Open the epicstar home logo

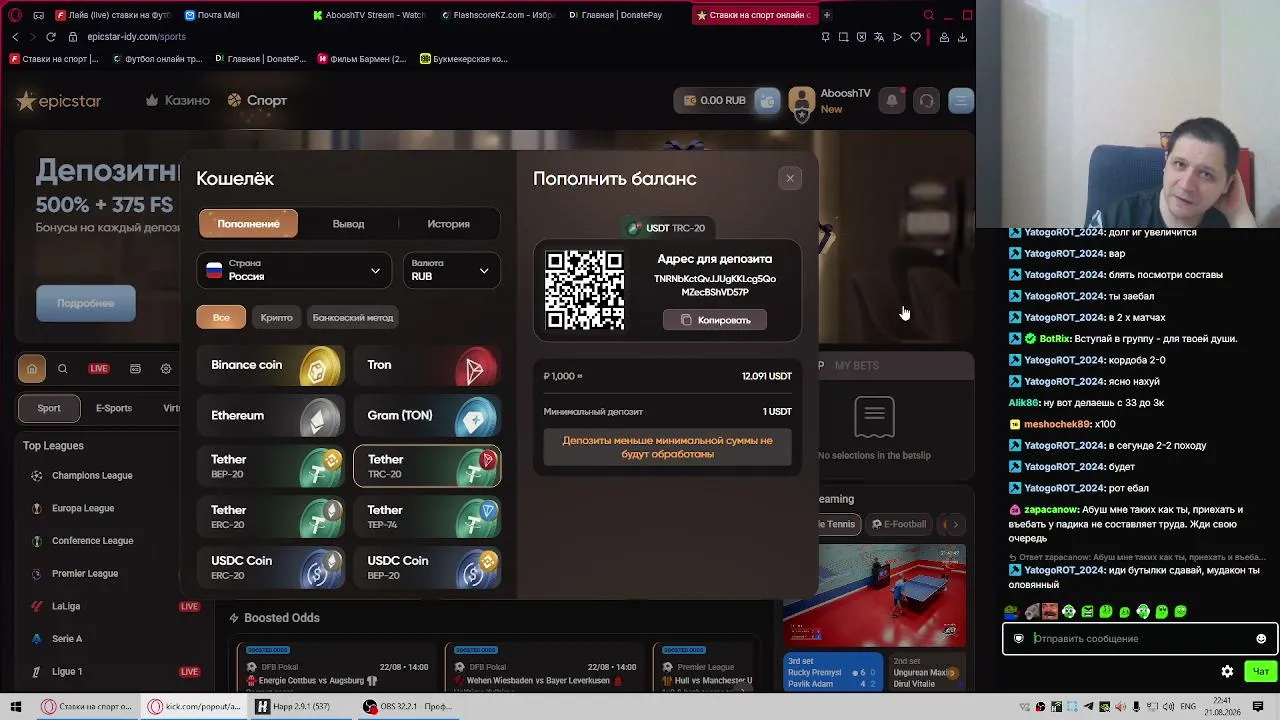pyautogui.click(x=59, y=100)
